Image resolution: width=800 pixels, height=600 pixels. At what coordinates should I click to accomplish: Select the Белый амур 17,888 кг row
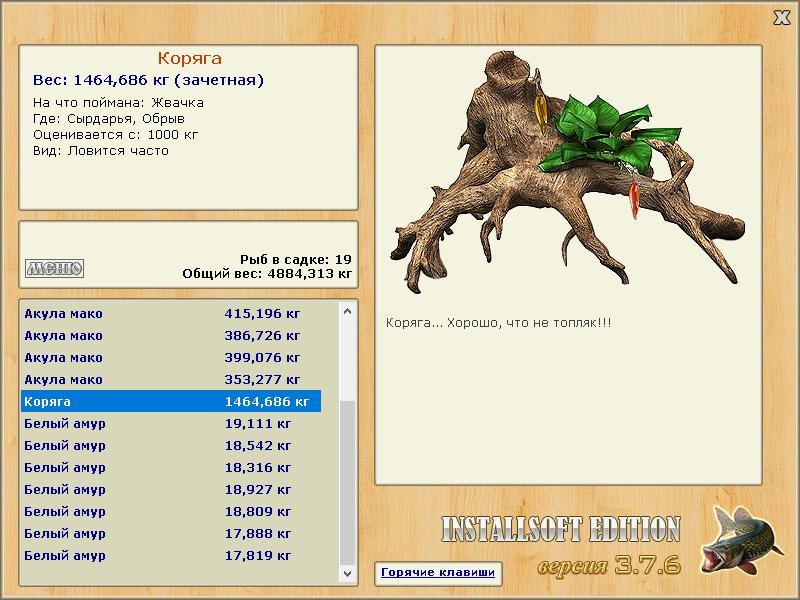pyautogui.click(x=171, y=533)
